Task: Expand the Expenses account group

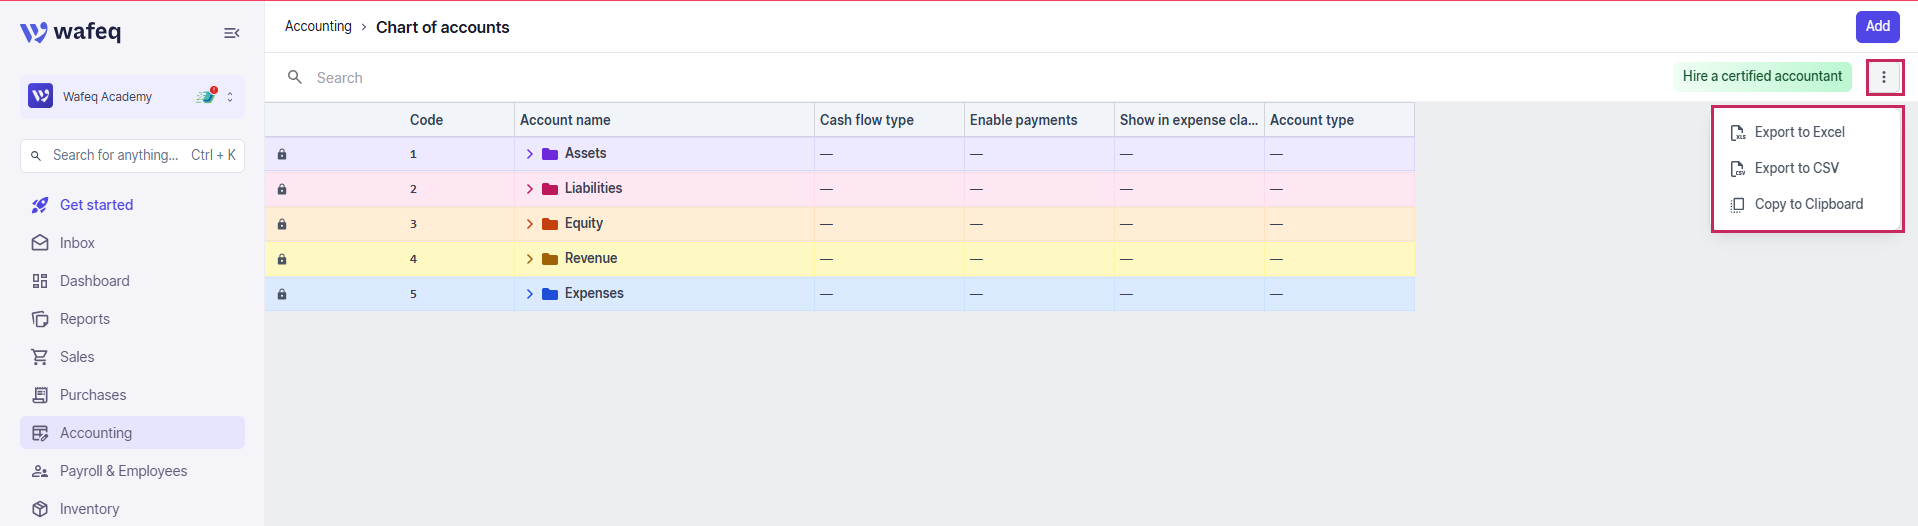Action: pos(530,294)
